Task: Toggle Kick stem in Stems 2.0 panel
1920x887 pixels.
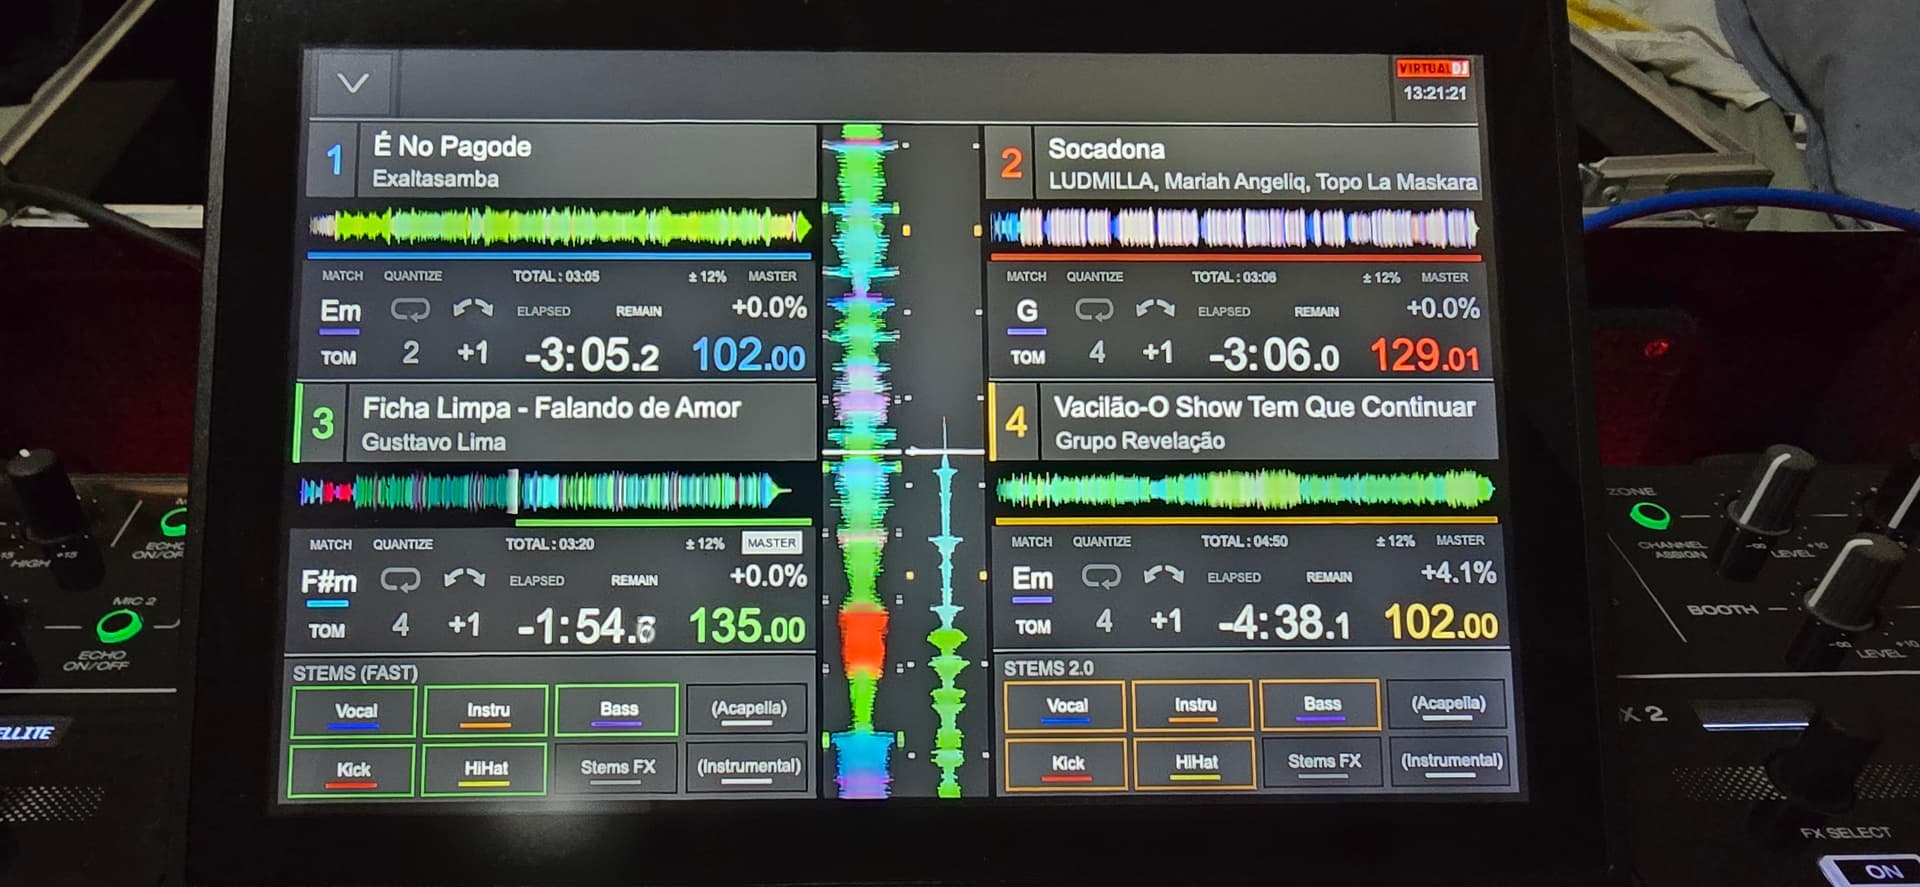Action: point(1067,764)
